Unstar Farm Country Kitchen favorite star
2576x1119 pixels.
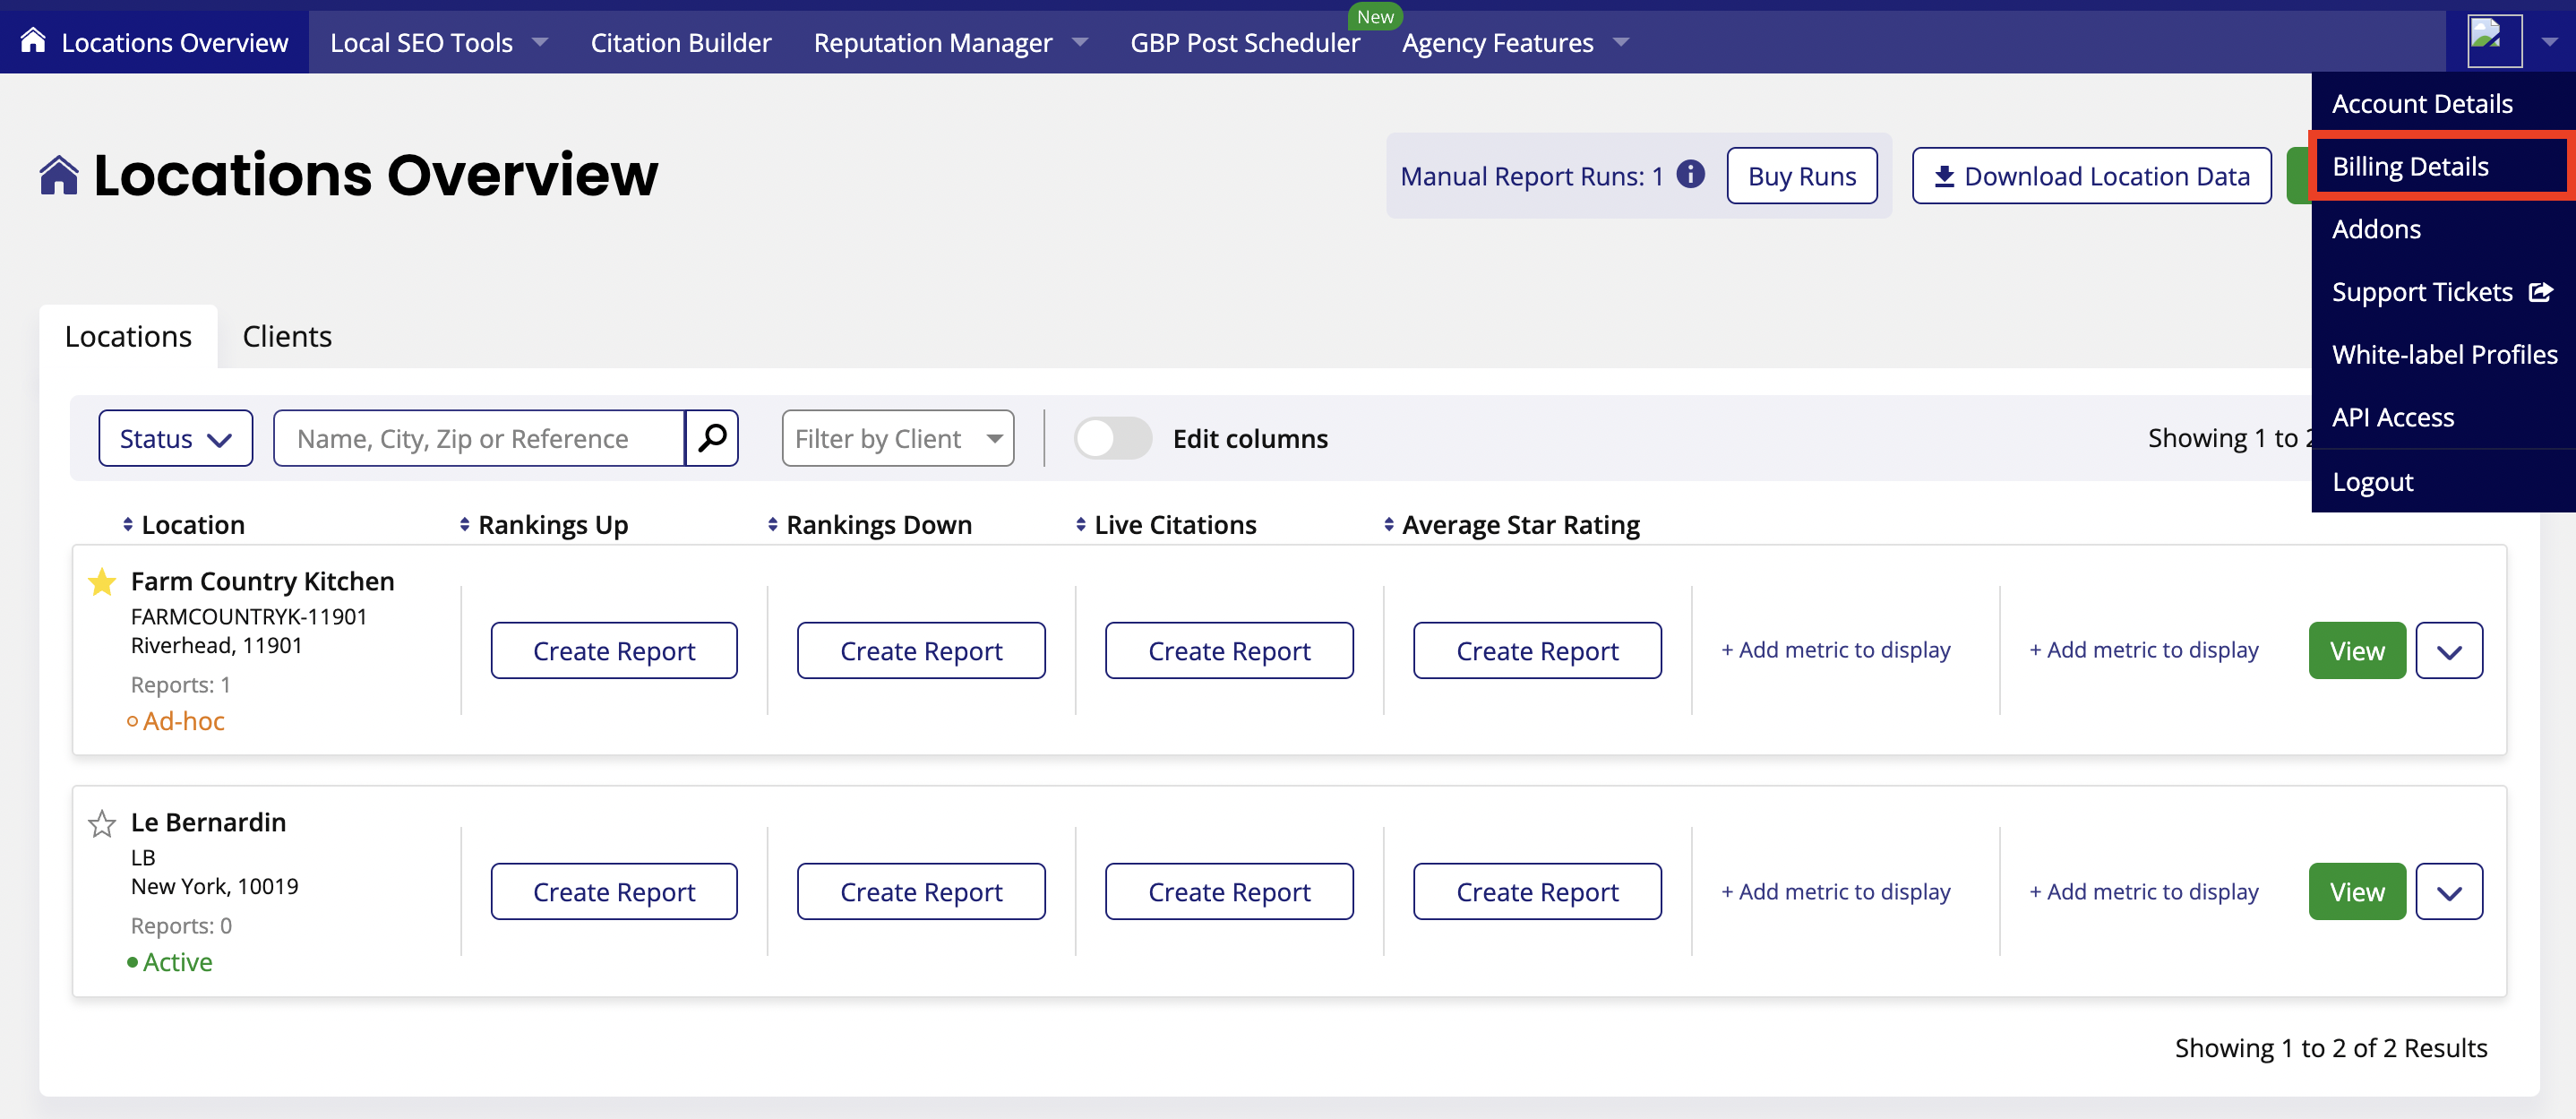tap(102, 581)
